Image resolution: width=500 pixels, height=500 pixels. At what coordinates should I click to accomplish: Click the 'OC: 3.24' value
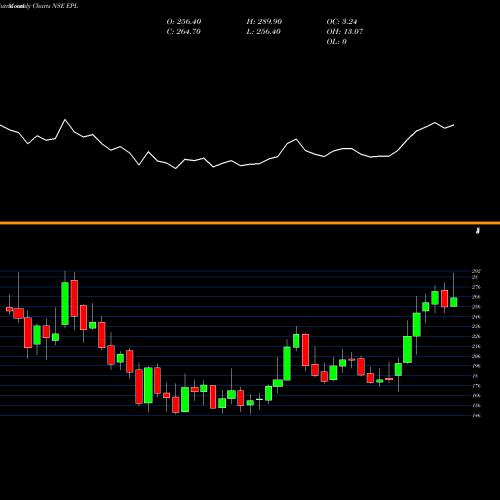coord(342,22)
